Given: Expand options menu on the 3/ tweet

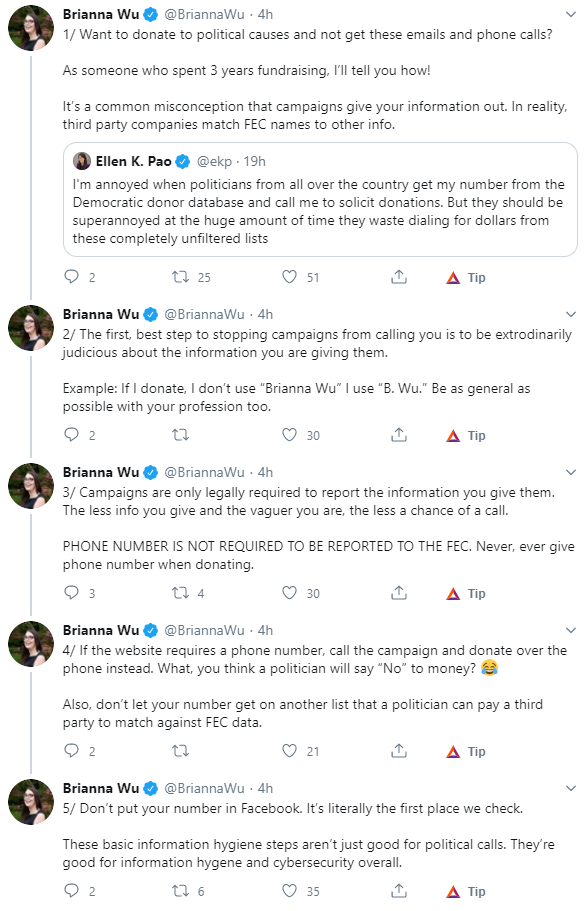Looking at the screenshot, I should (571, 472).
